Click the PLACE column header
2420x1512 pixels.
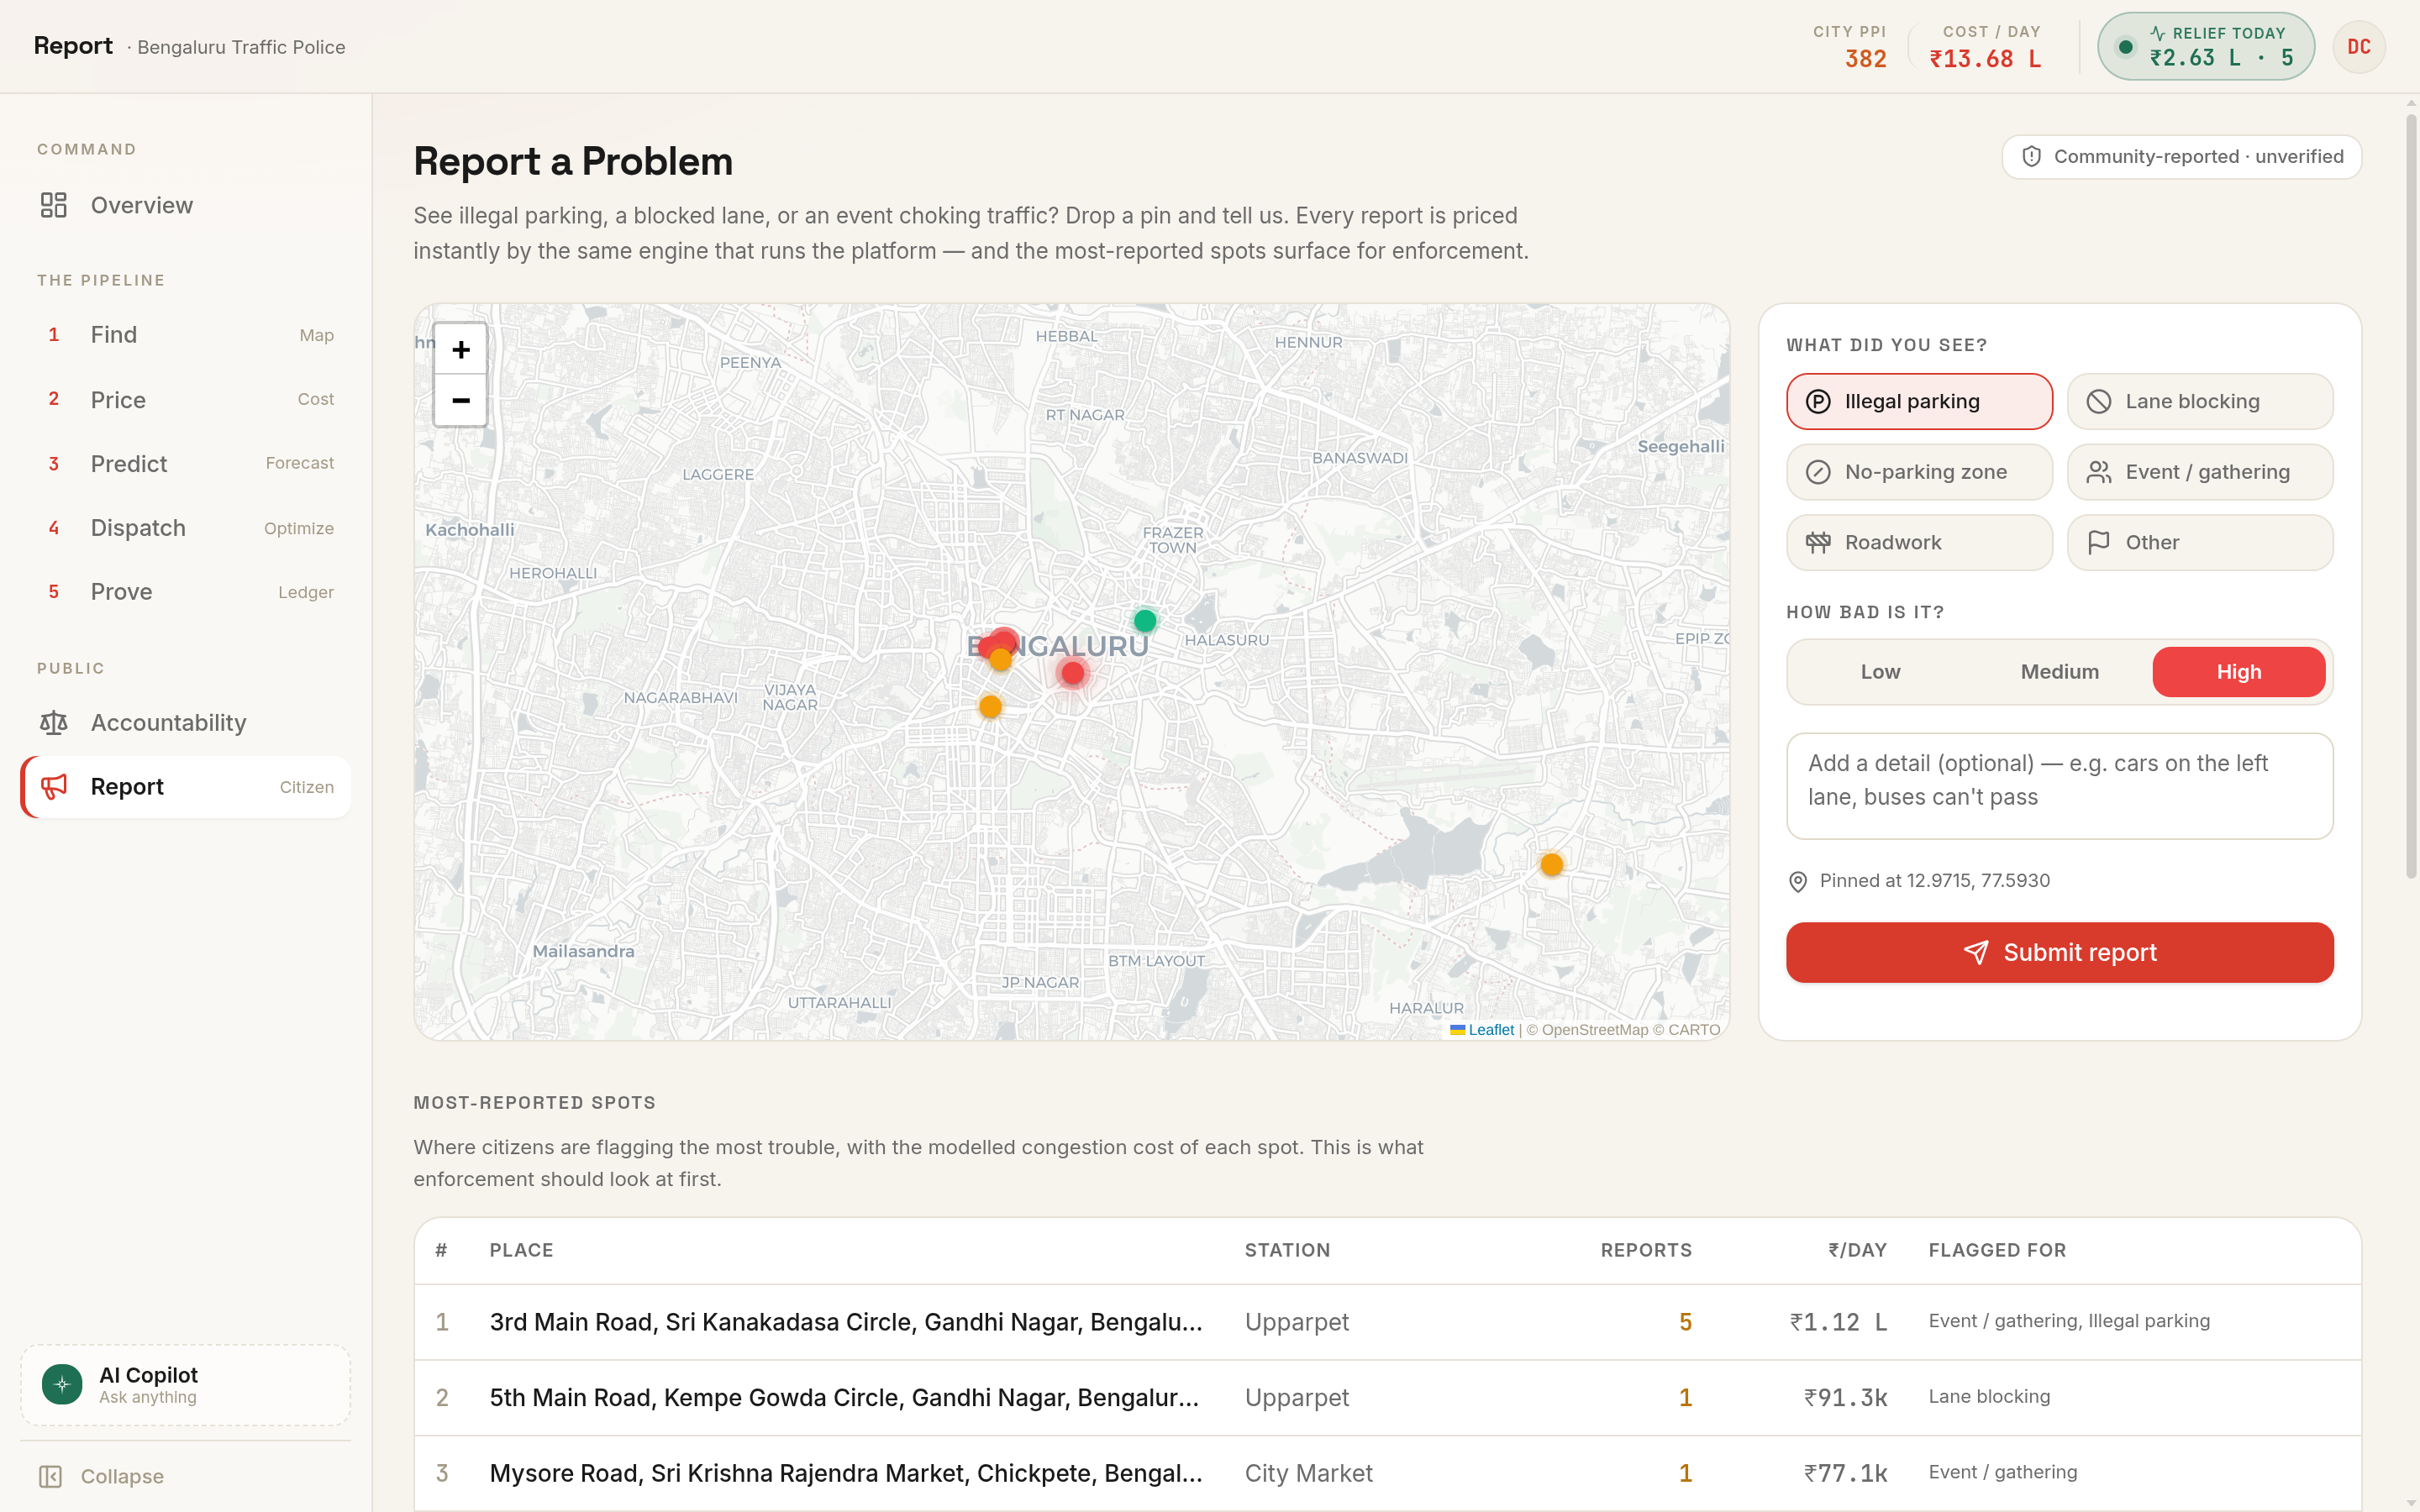pyautogui.click(x=521, y=1250)
